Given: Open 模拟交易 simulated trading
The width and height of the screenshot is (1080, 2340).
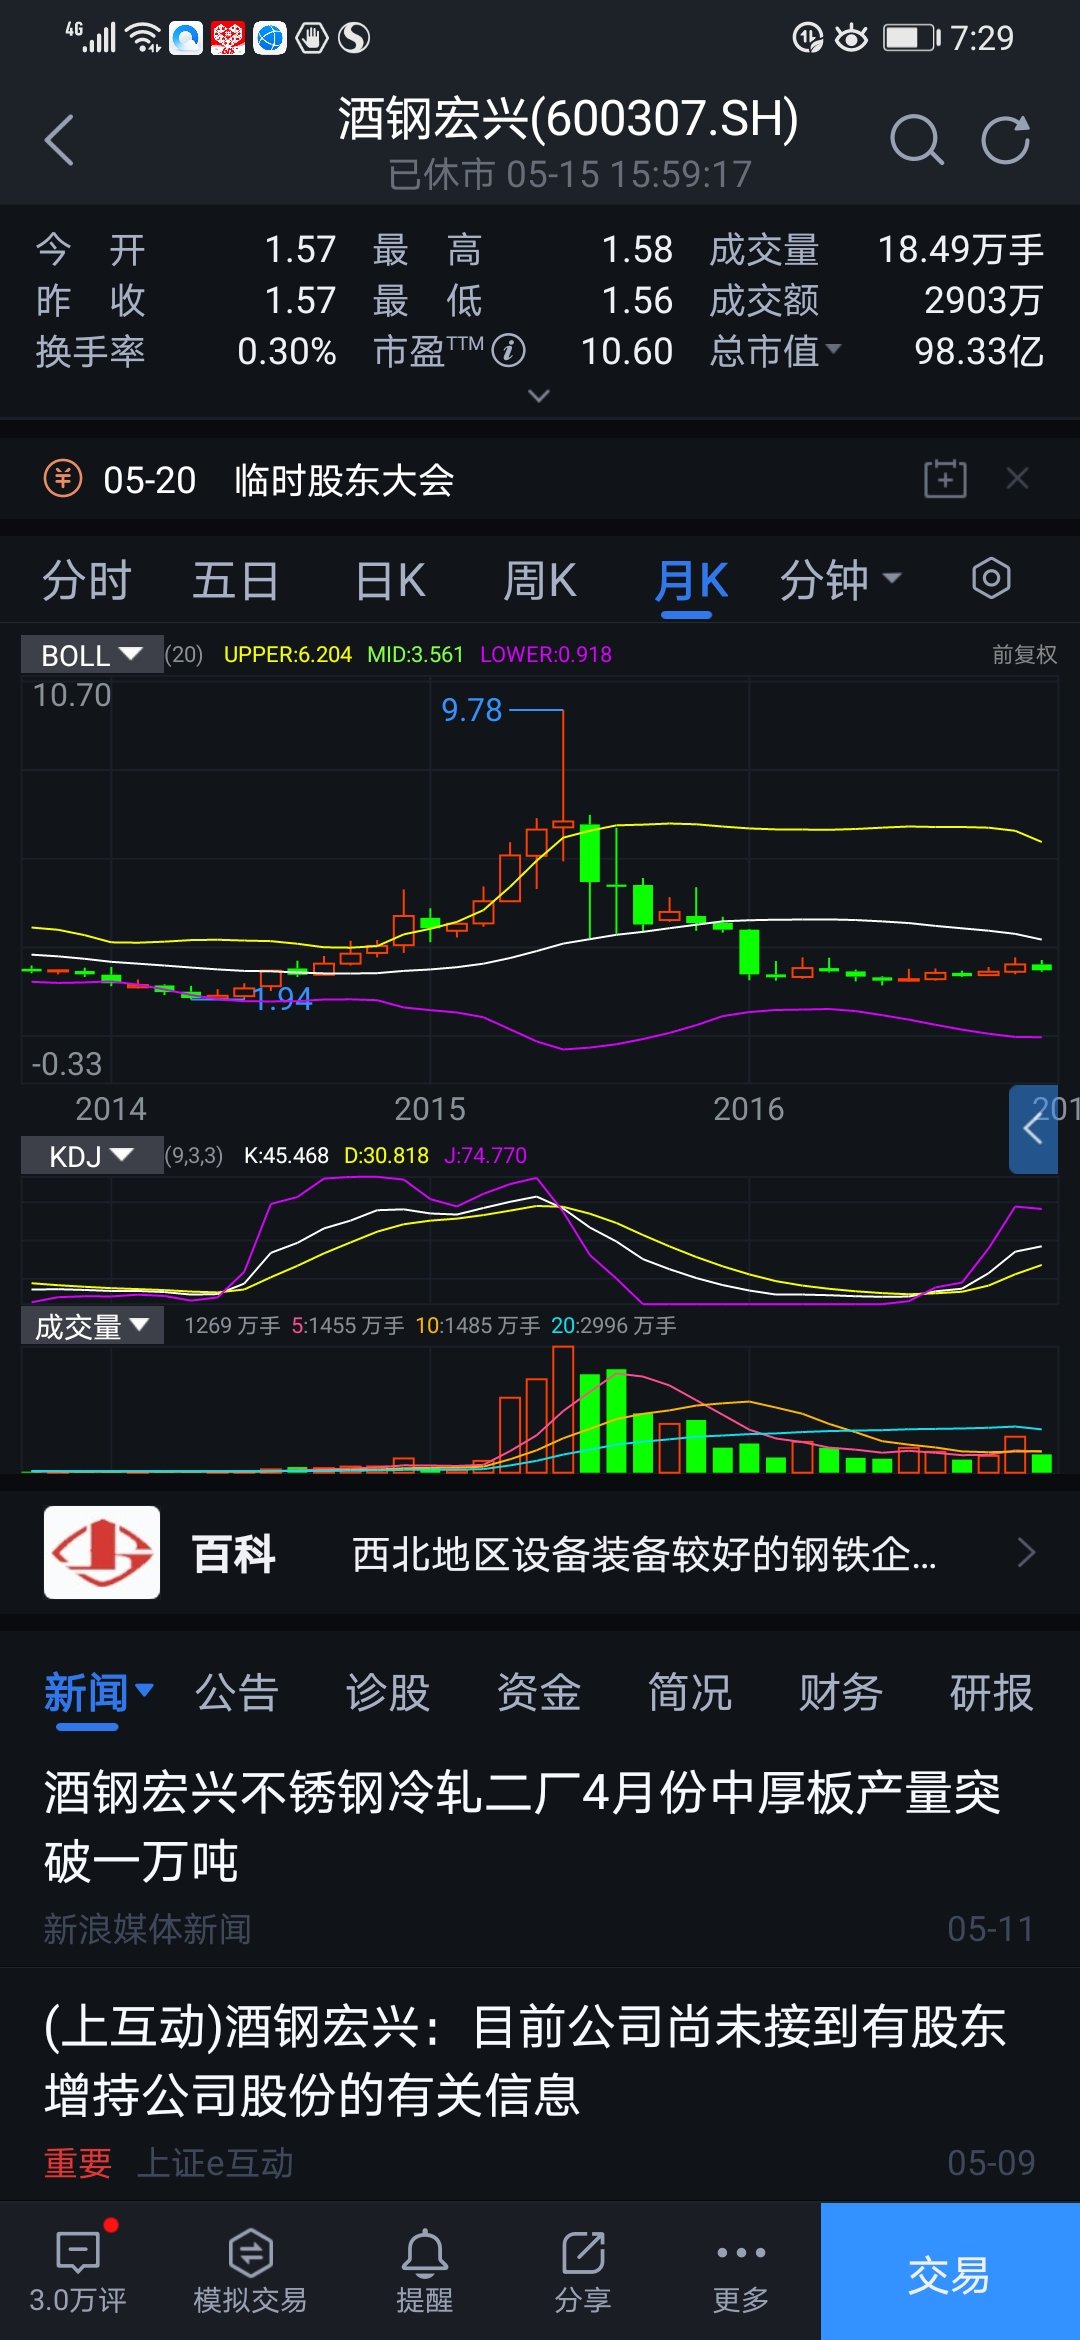Looking at the screenshot, I should pos(250,2270).
